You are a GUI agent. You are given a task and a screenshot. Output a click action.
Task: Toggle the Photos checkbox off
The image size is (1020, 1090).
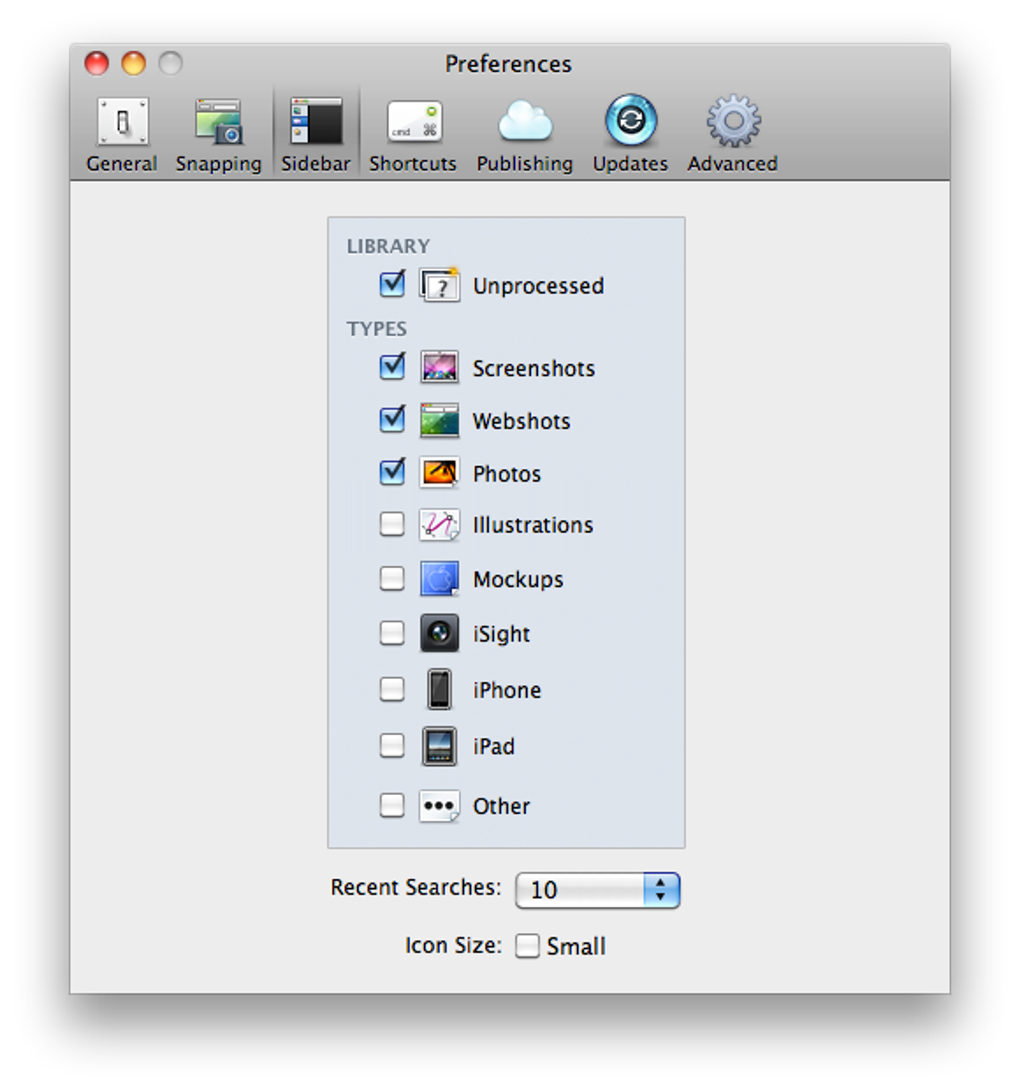[391, 472]
